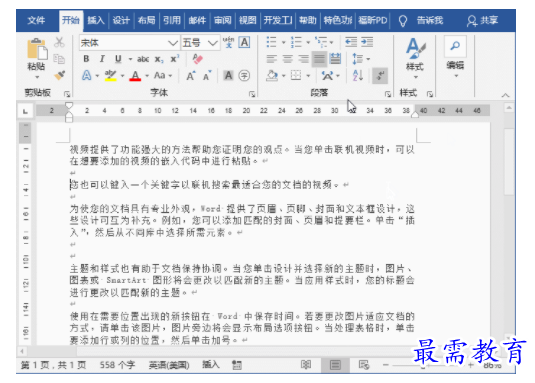Image resolution: width=535 pixels, height=383 pixels.
Task: Click the Paste (粘贴) icon
Action: coord(37,50)
